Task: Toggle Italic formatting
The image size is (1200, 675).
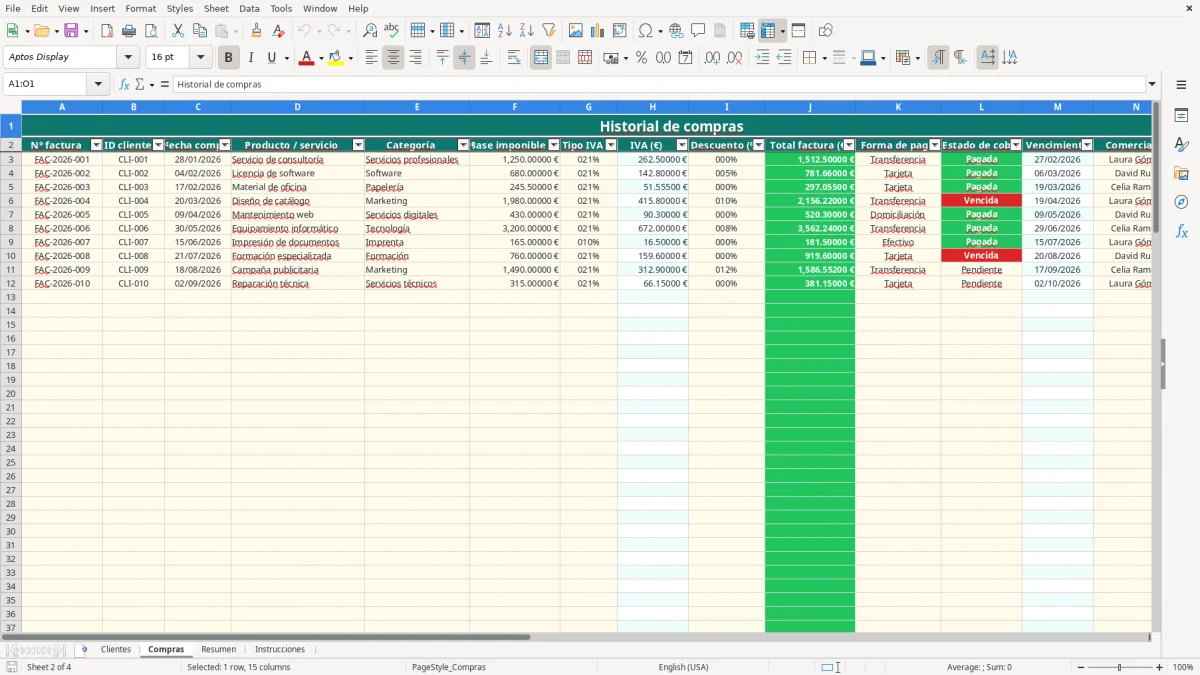Action: 251,58
